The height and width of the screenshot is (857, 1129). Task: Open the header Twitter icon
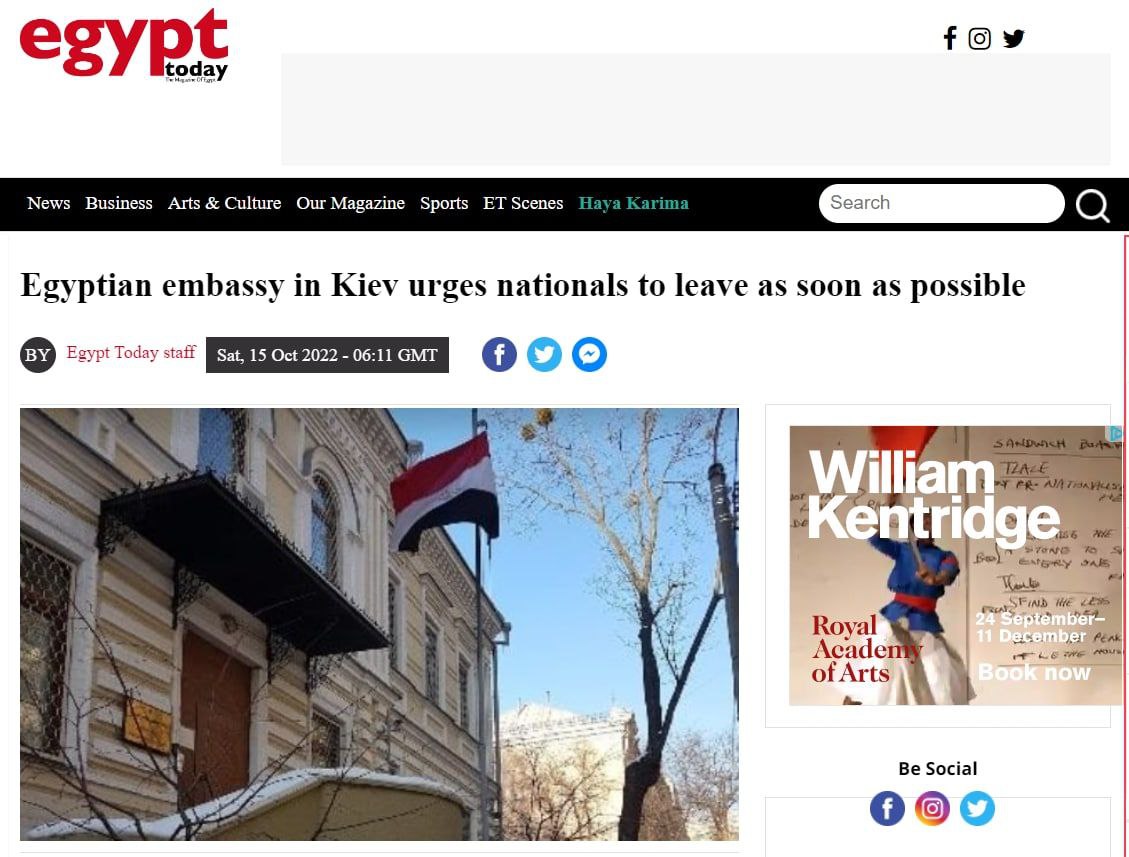coord(1013,38)
